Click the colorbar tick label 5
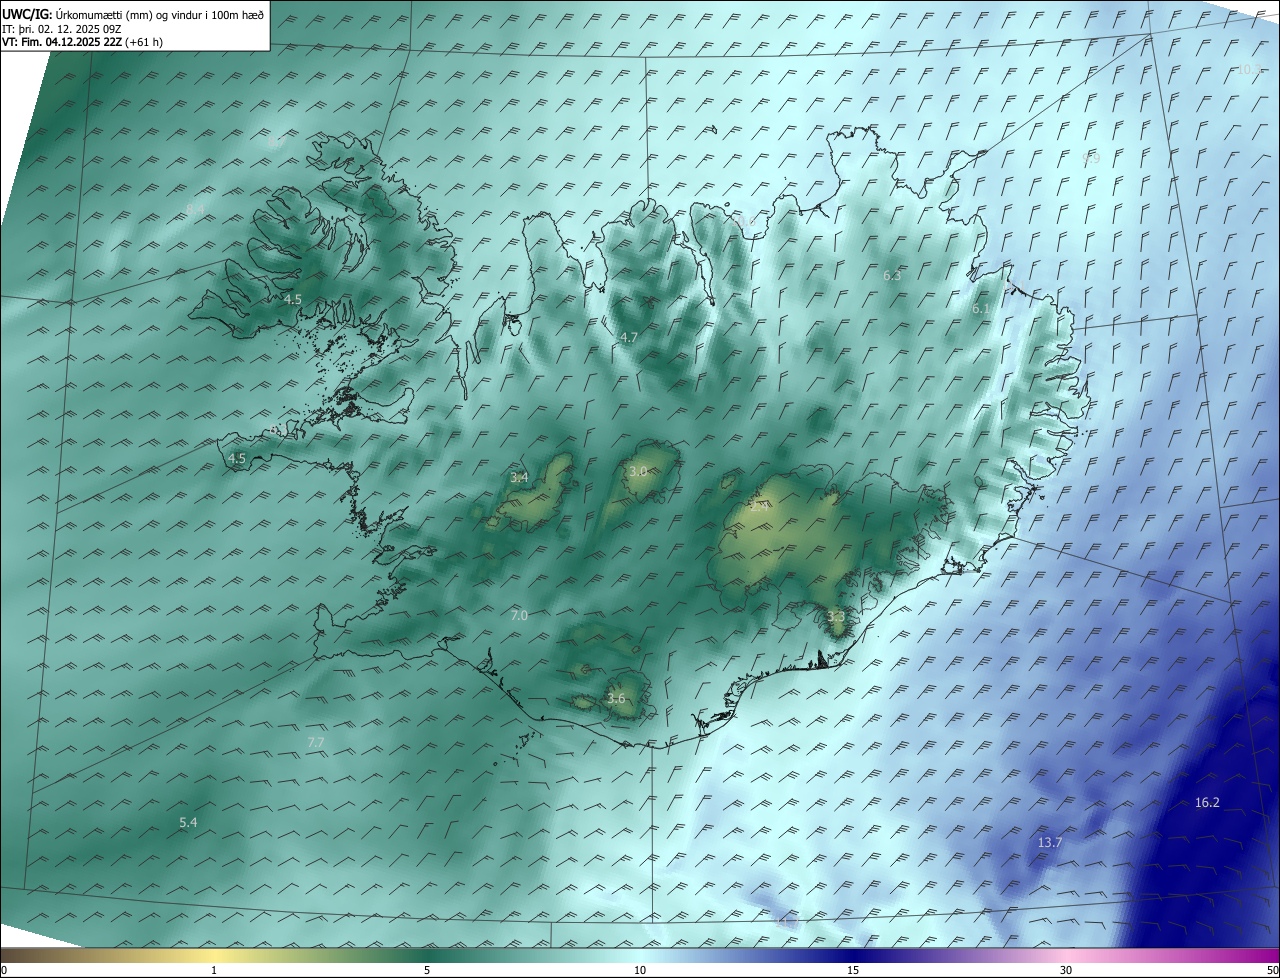This screenshot has height=978, width=1280. click(427, 970)
